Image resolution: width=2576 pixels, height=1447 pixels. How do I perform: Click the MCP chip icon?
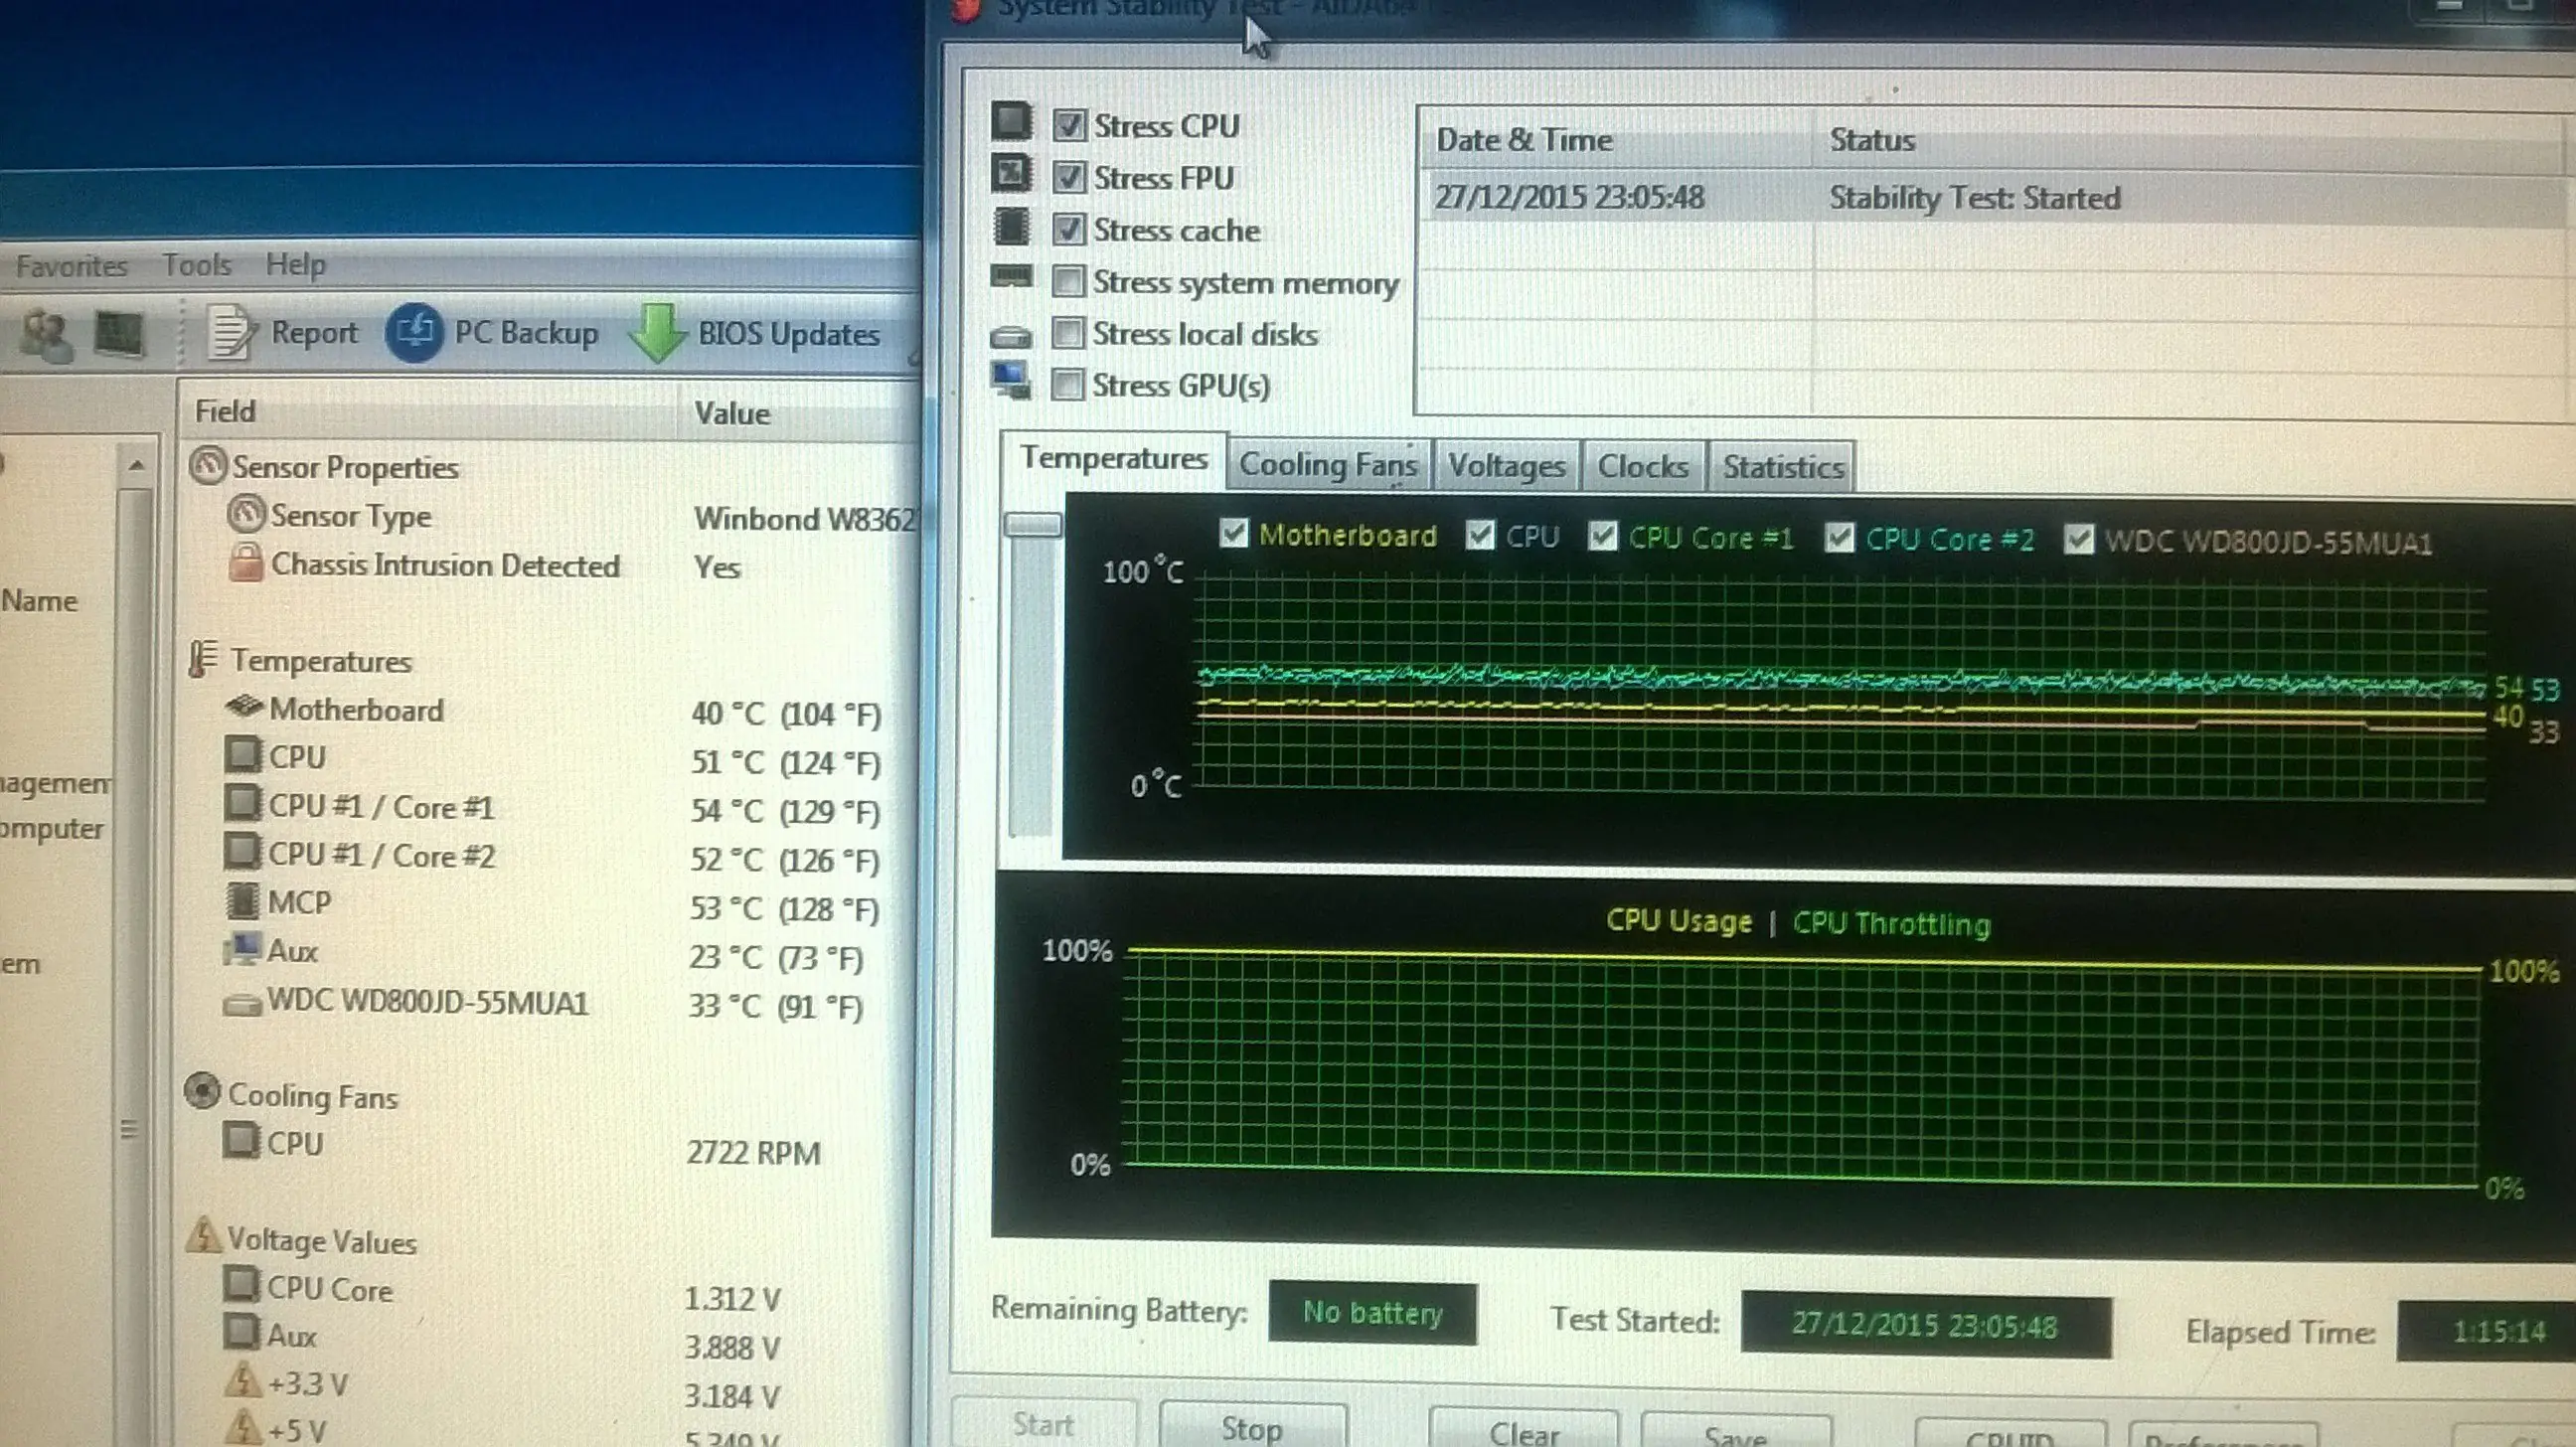(241, 901)
